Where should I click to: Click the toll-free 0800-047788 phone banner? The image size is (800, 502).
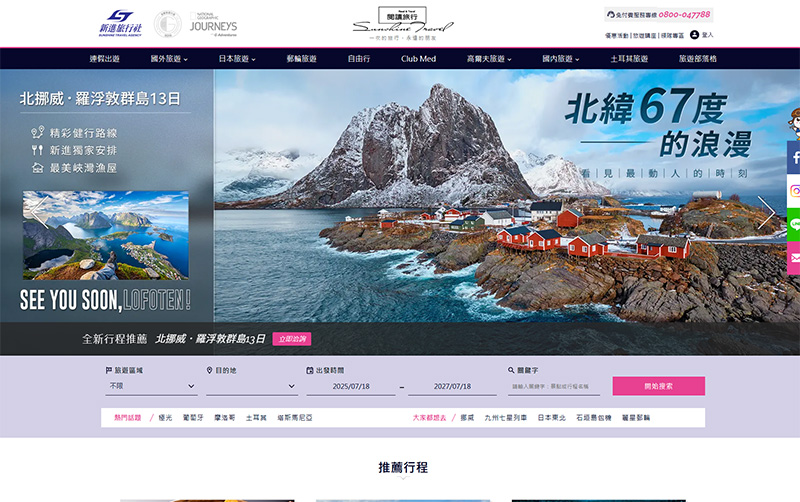658,15
